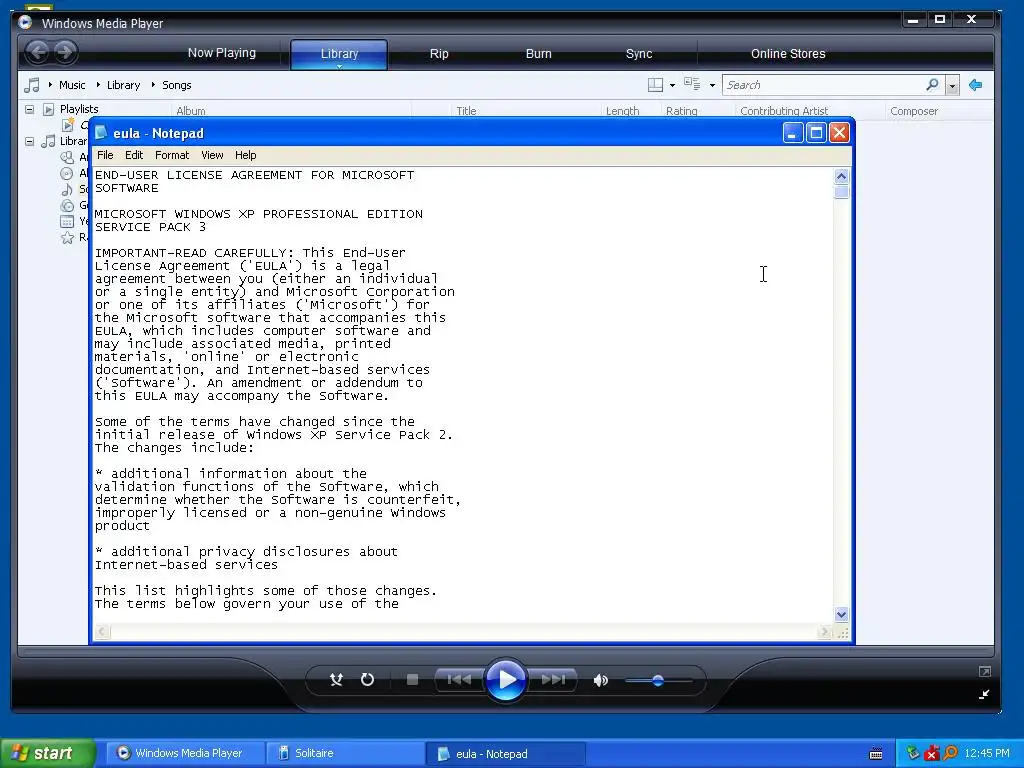
Task: Click the Stop playback button
Action: [x=412, y=680]
